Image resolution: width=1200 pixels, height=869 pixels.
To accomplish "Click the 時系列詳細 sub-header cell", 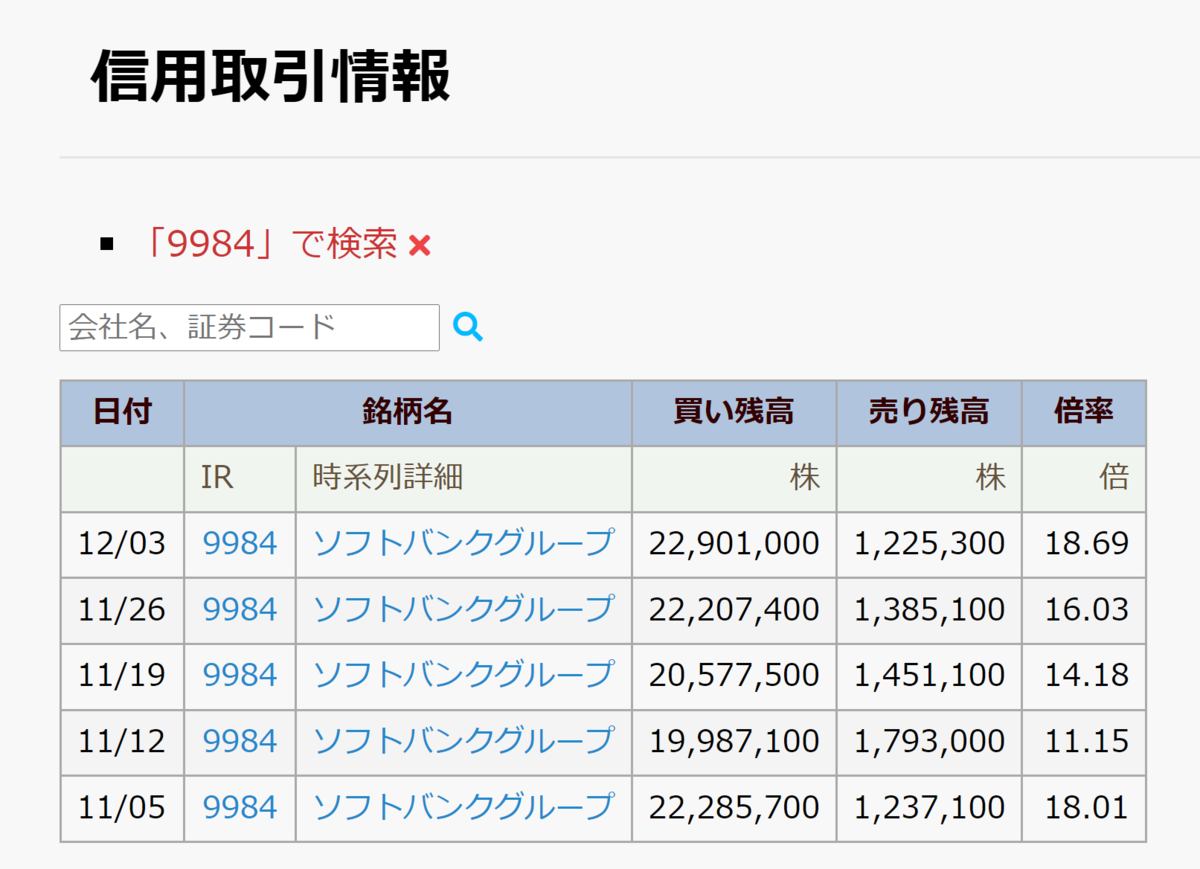I will click(x=464, y=478).
